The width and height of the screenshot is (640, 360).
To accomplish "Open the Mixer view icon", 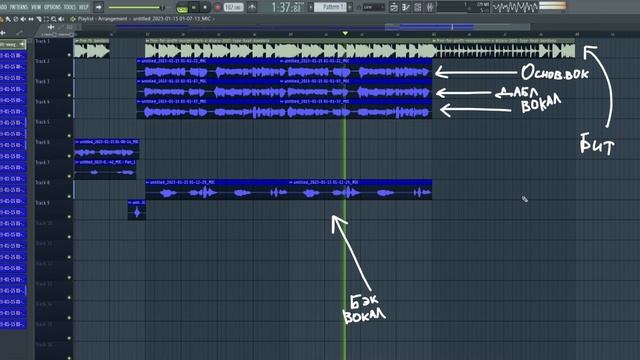I will coord(430,7).
